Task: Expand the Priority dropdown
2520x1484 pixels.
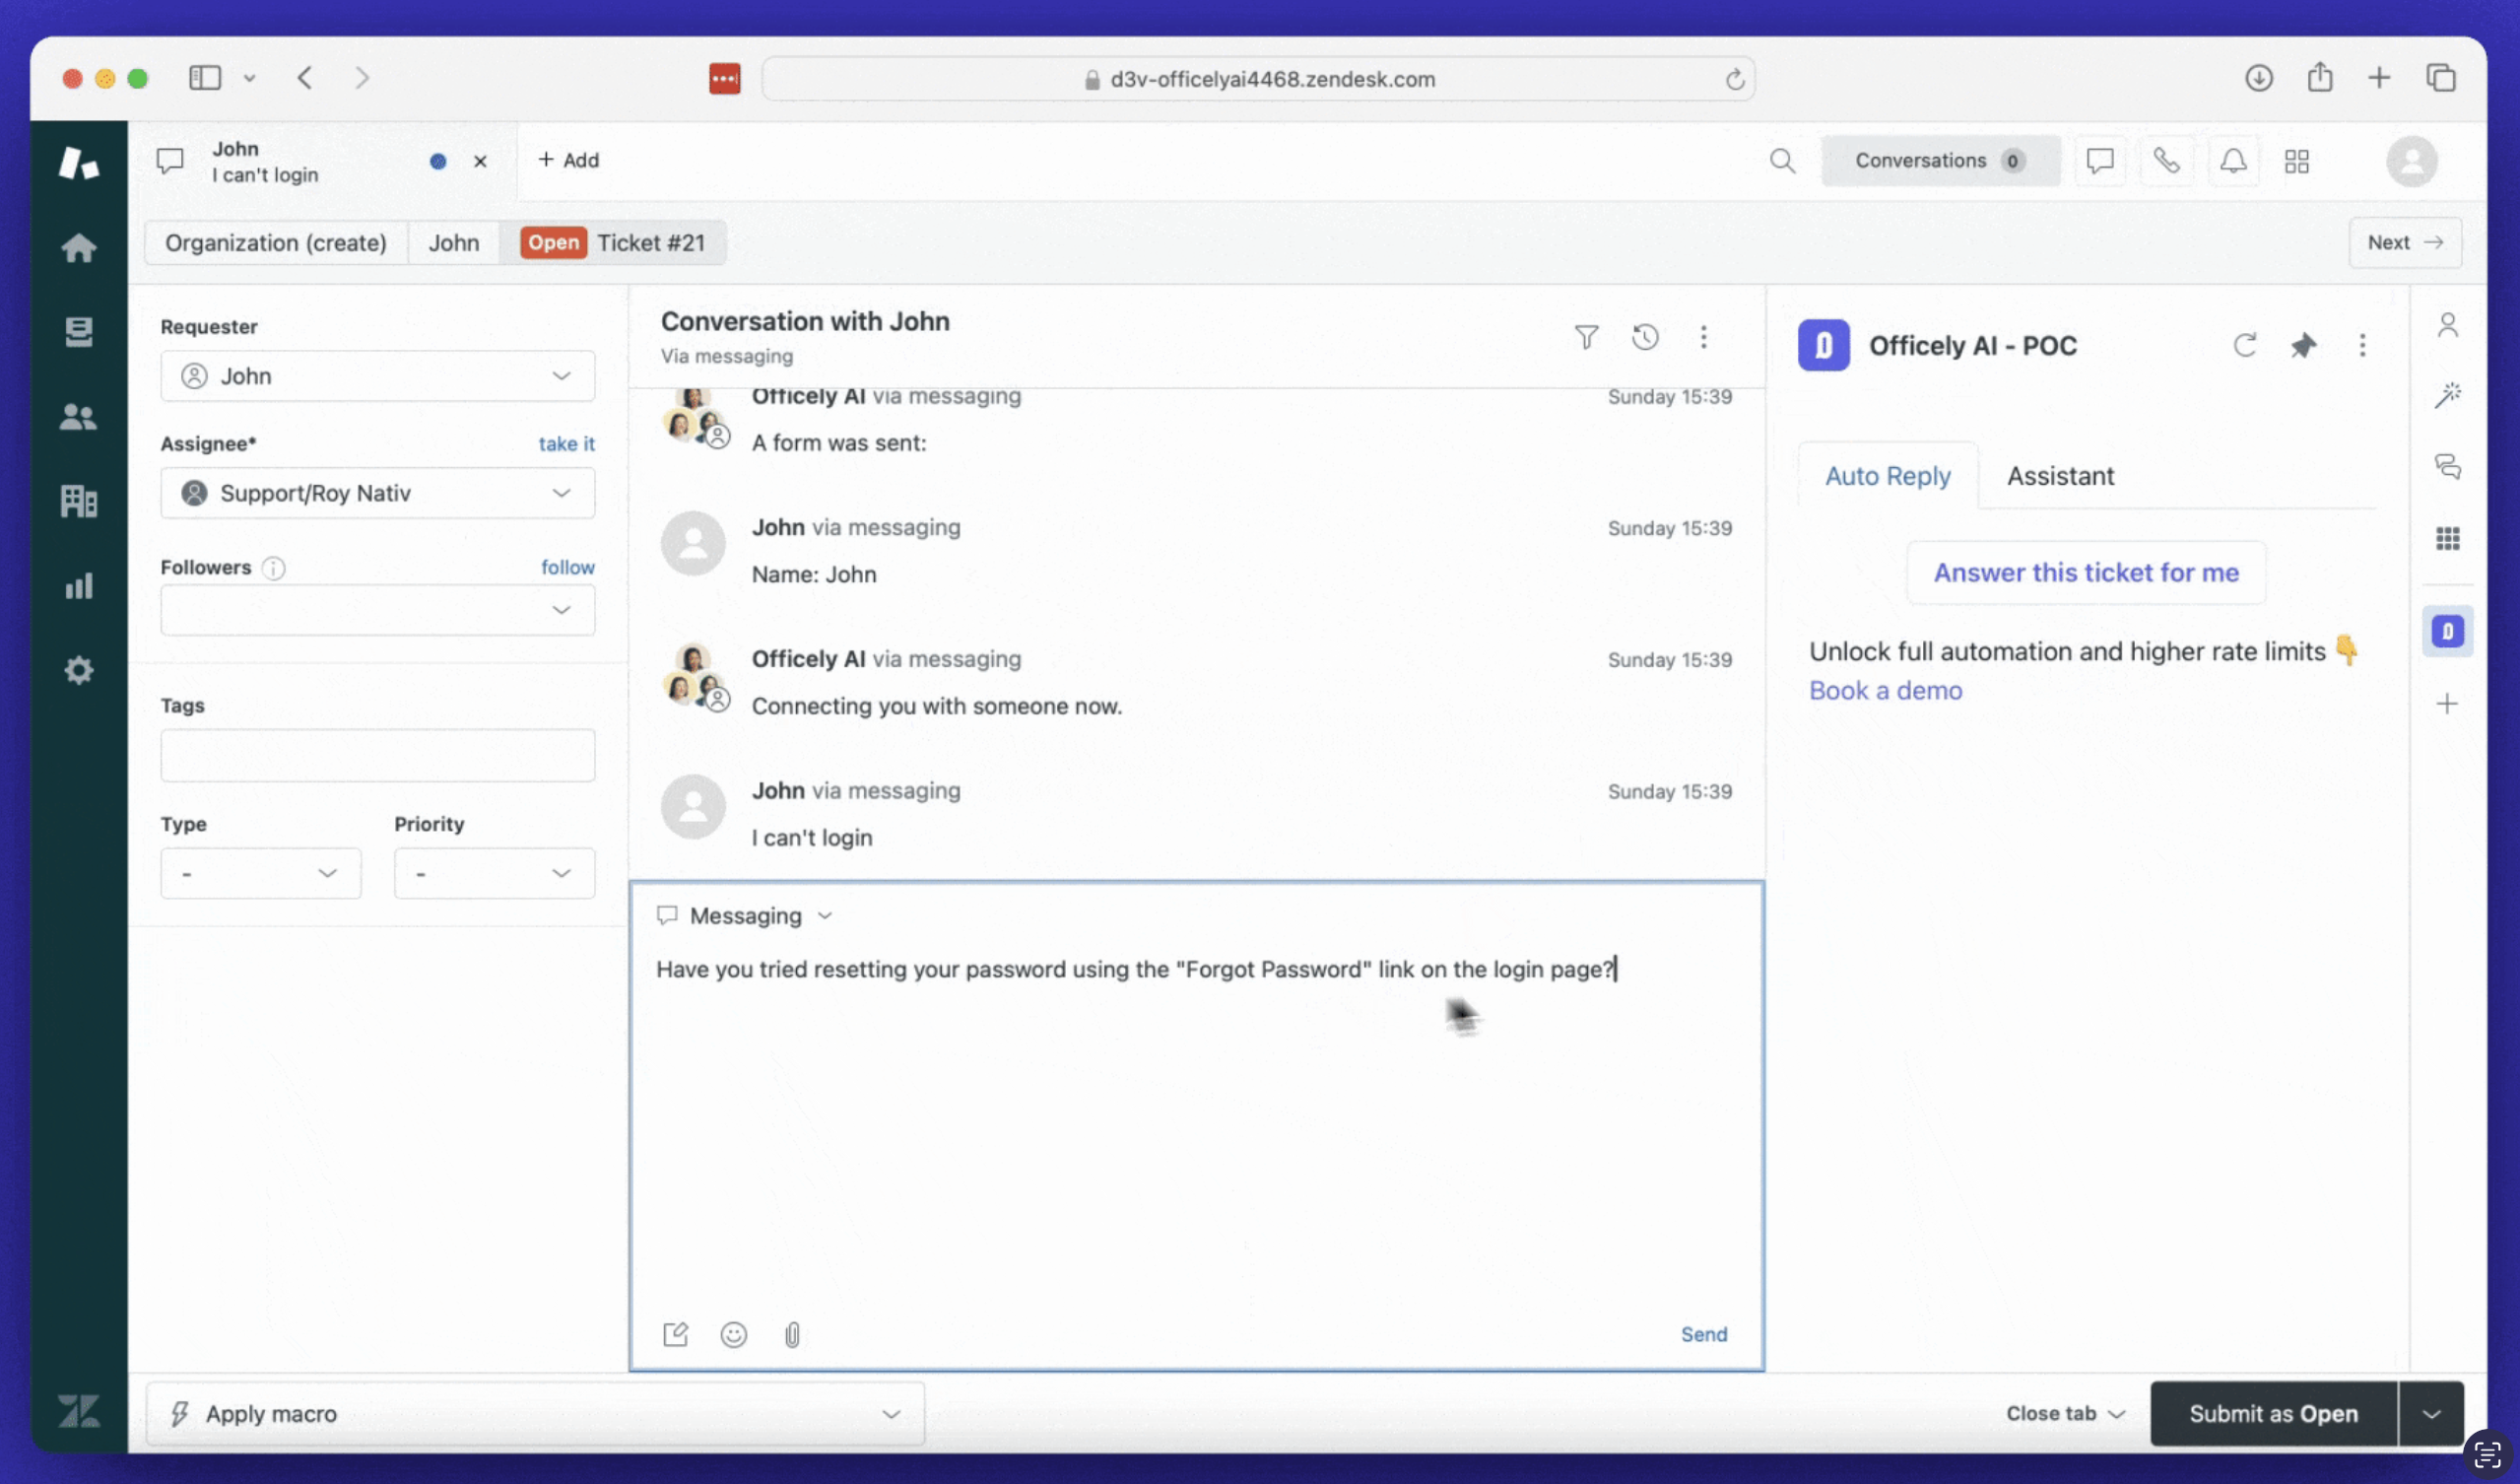Action: pos(494,873)
